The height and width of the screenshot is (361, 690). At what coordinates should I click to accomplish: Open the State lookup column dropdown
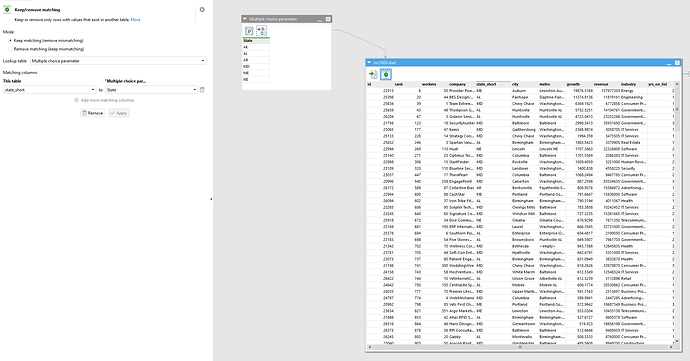point(151,90)
